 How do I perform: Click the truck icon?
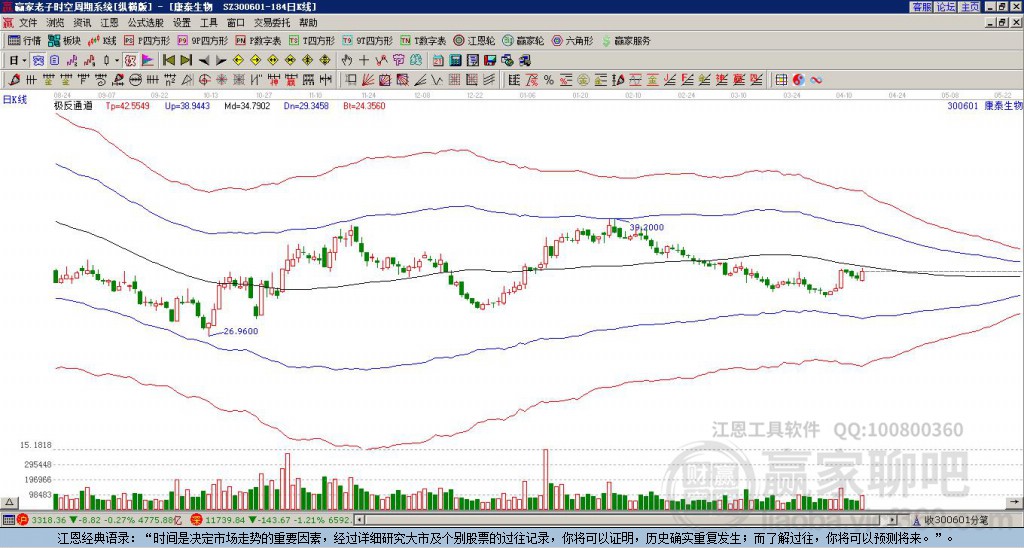(525, 61)
